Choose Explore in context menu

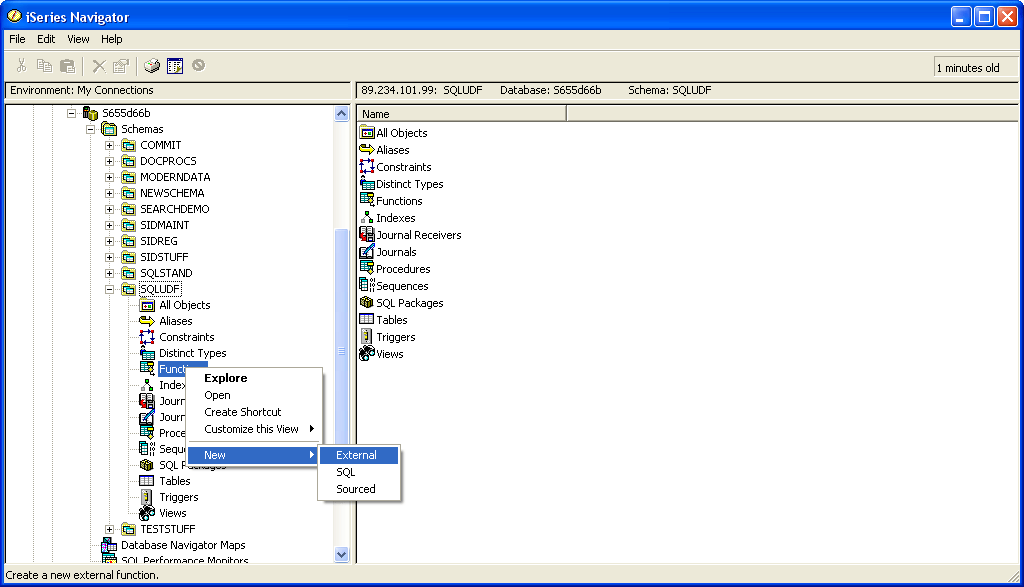pos(255,378)
